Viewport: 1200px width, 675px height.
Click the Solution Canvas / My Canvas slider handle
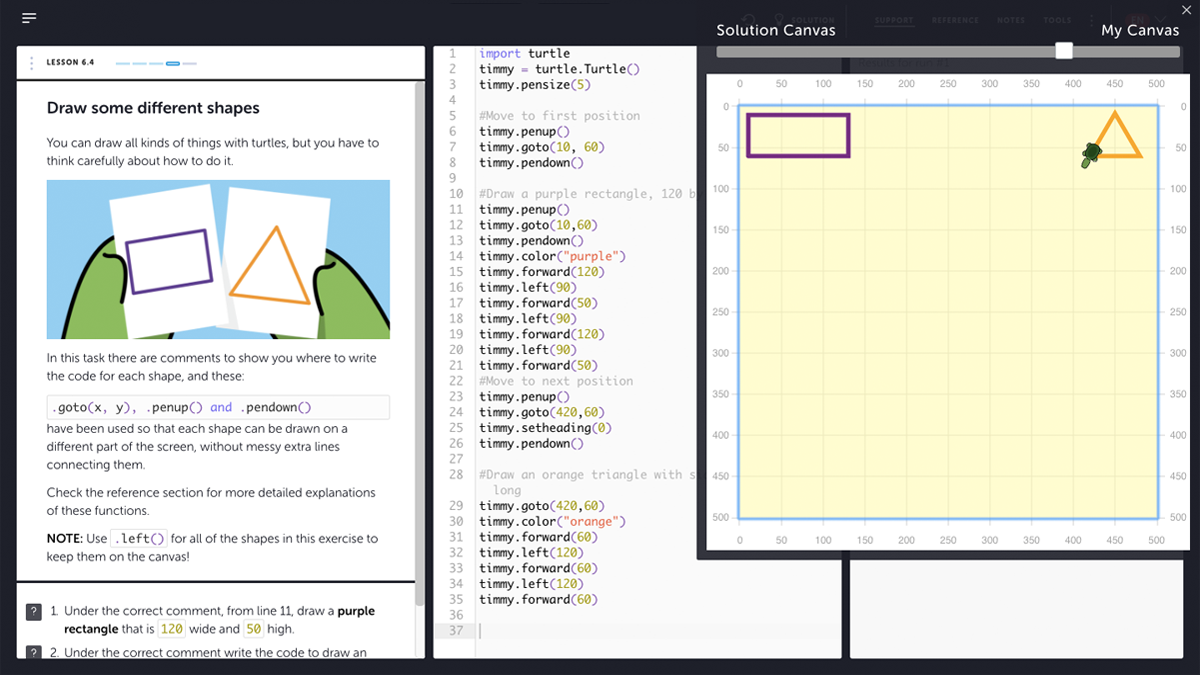pos(1064,51)
